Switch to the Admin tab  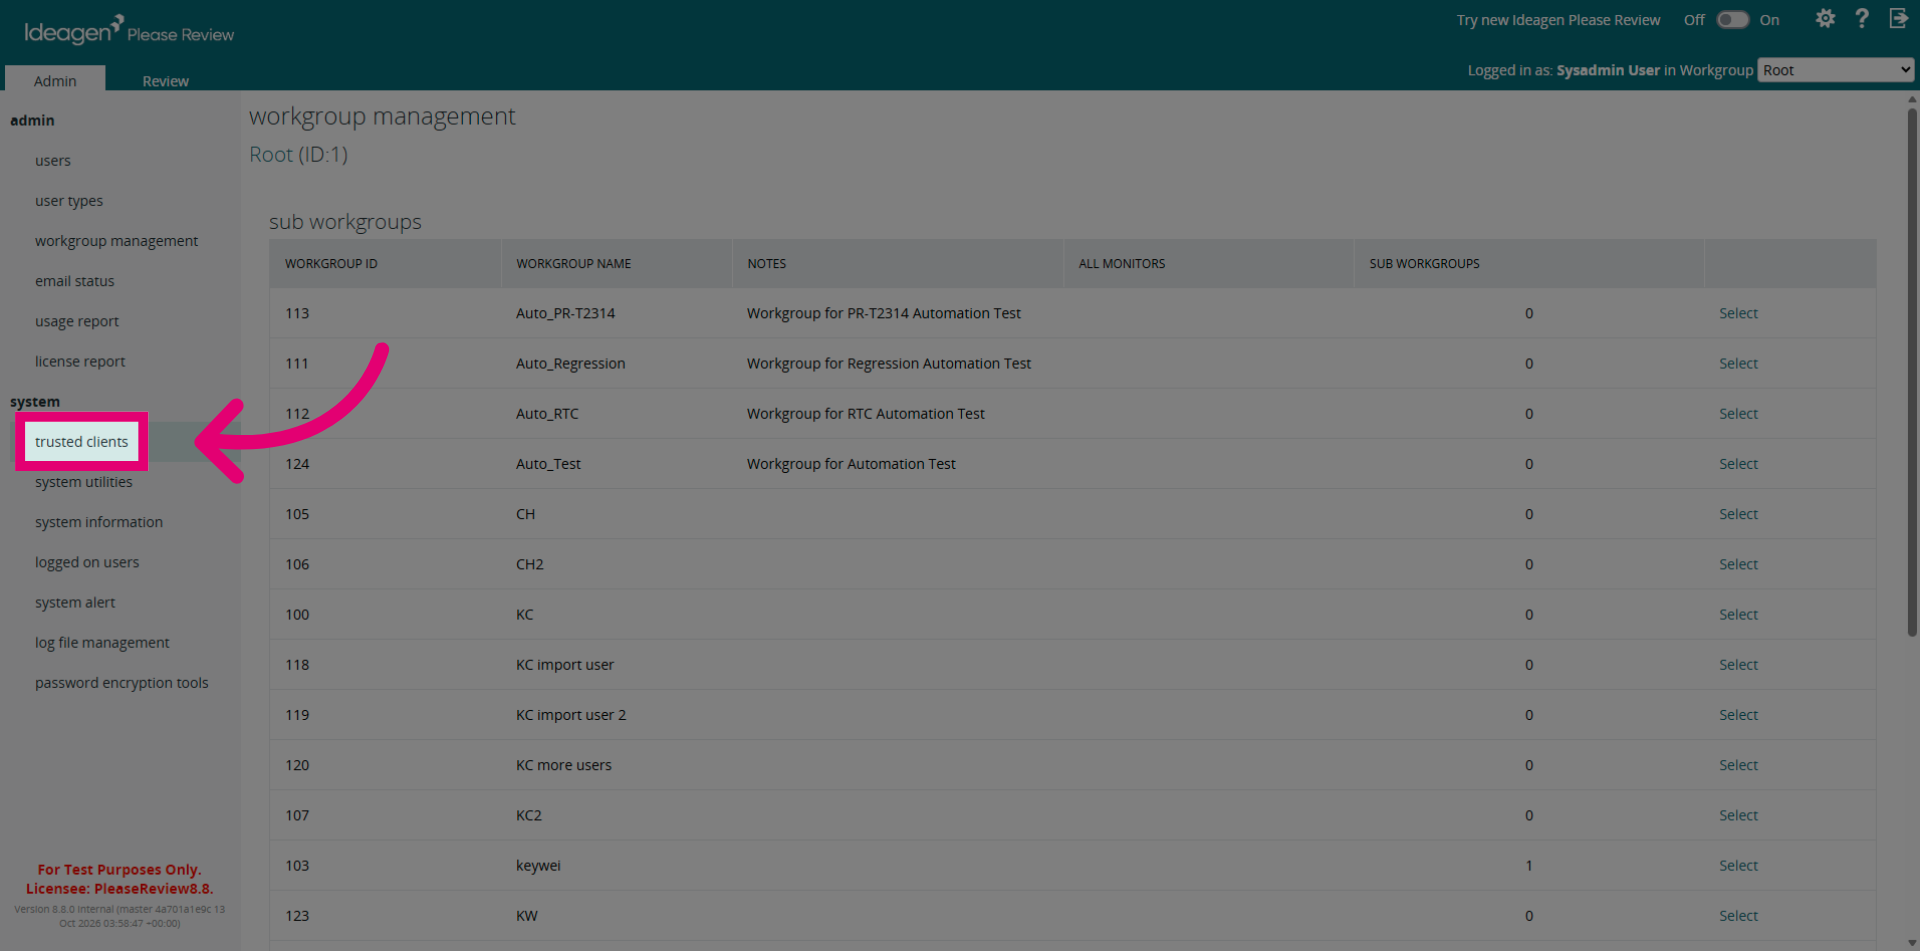55,80
